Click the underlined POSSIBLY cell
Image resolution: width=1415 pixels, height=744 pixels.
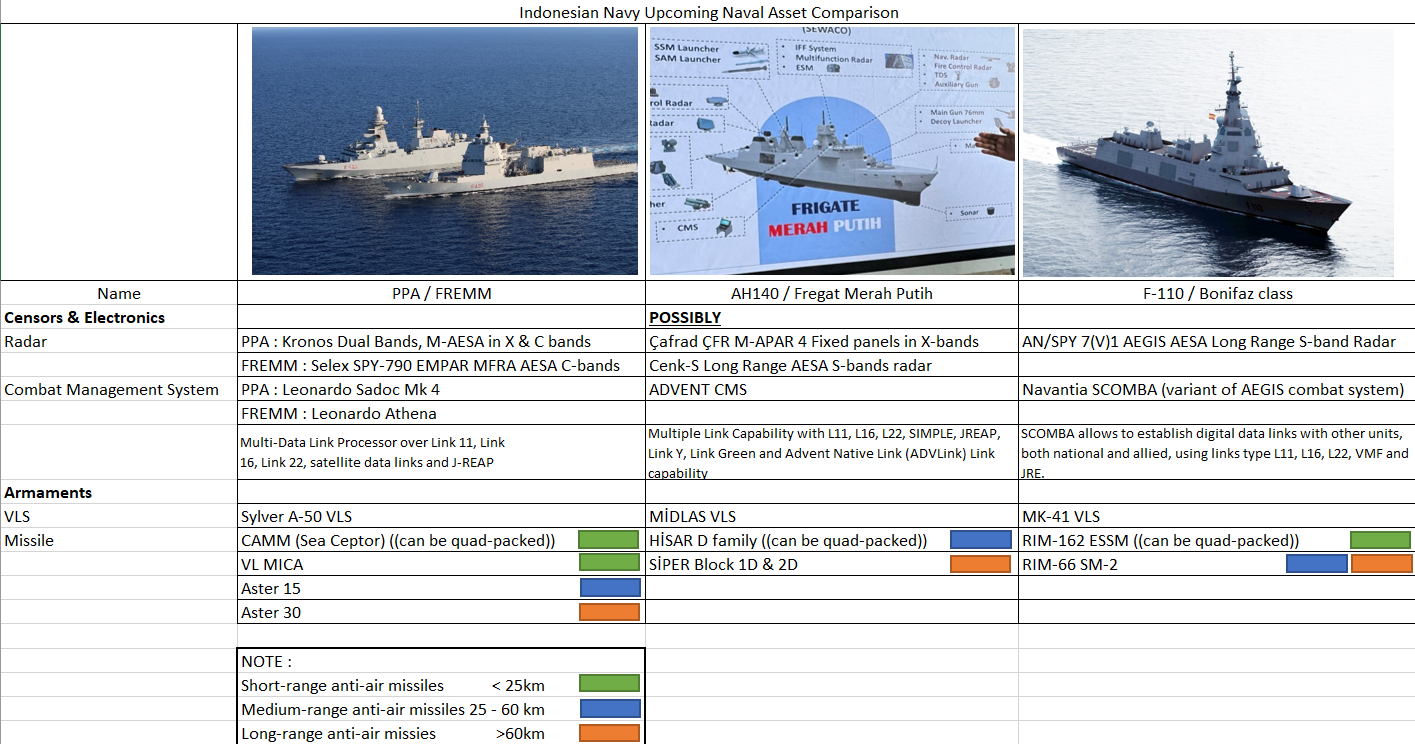(685, 318)
